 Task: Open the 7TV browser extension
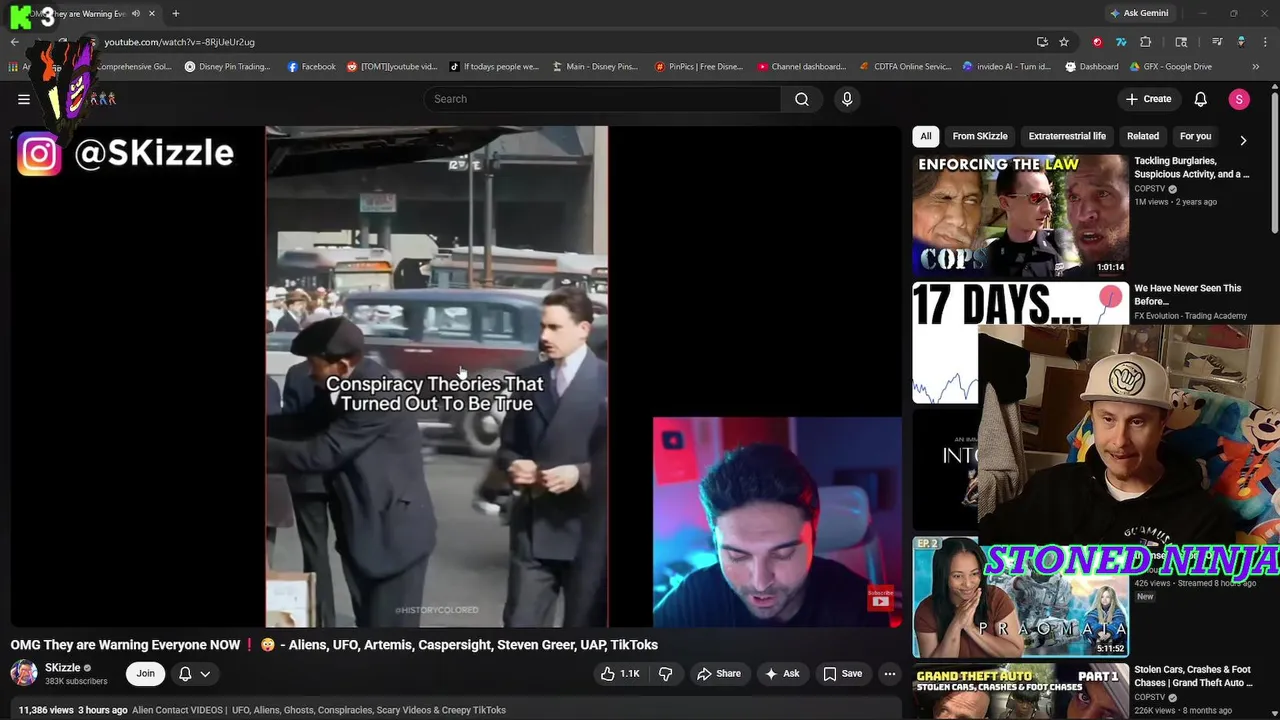[x=1121, y=42]
